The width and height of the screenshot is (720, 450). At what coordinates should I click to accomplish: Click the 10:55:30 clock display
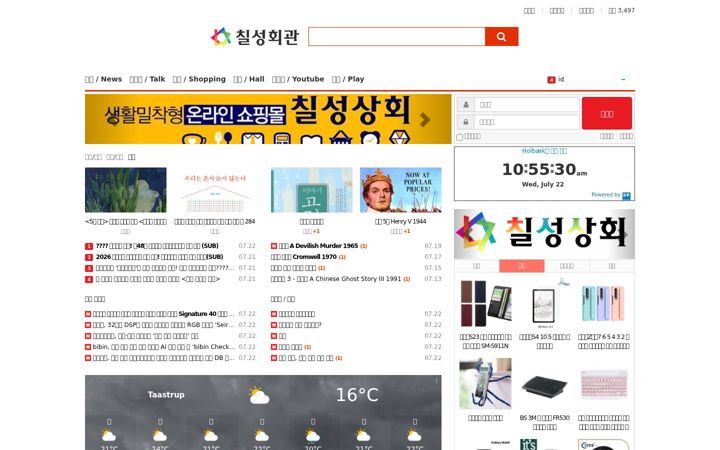pos(544,169)
